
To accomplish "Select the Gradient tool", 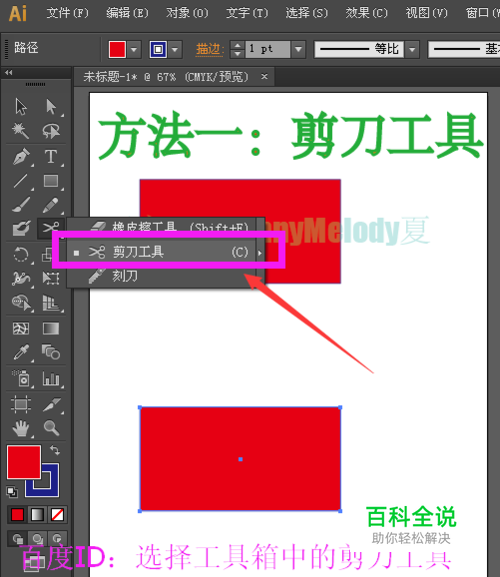I will click(51, 329).
